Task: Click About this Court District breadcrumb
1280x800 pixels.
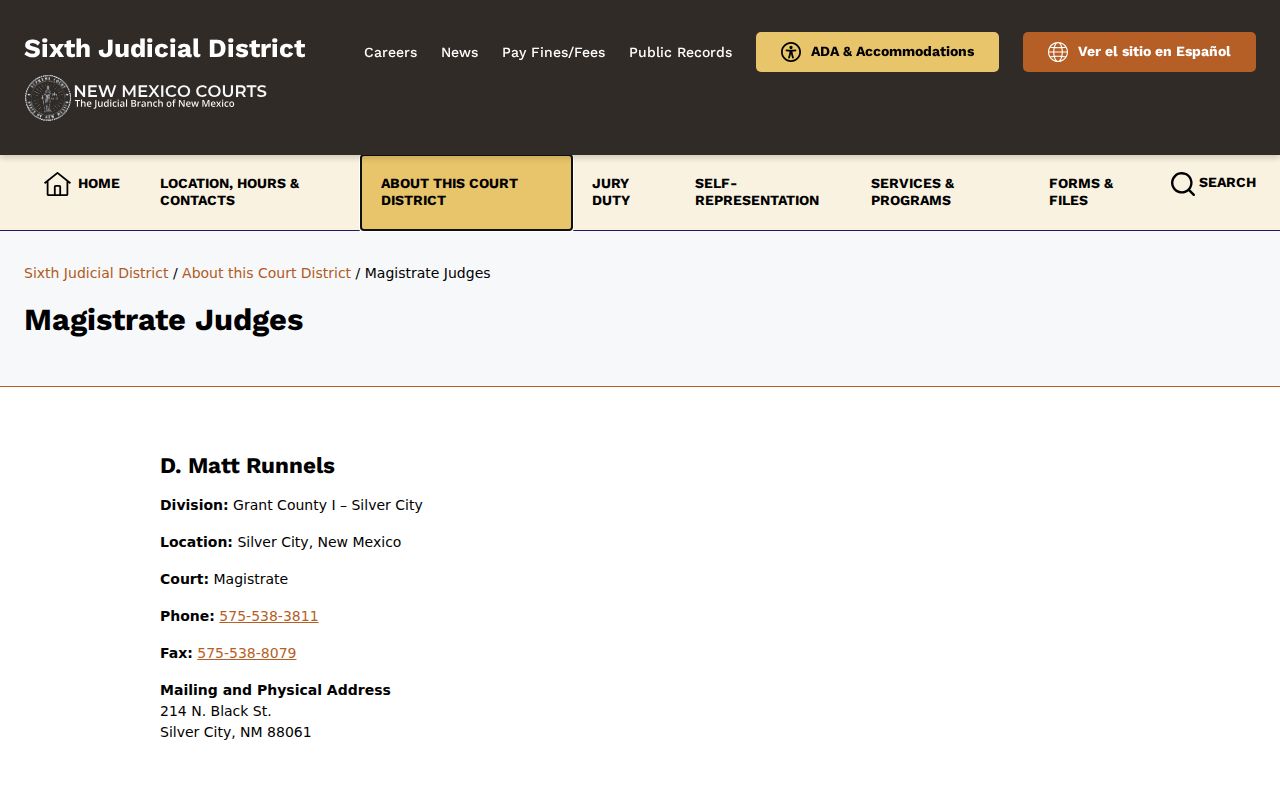Action: 266,273
